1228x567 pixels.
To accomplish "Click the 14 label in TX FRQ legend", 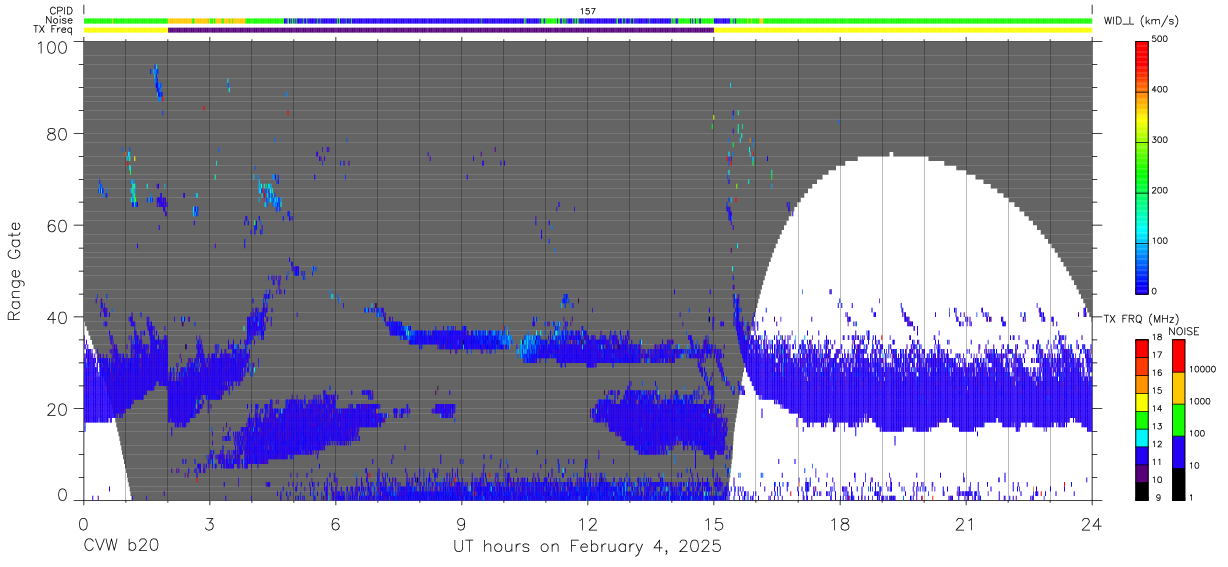I will pos(1156,408).
